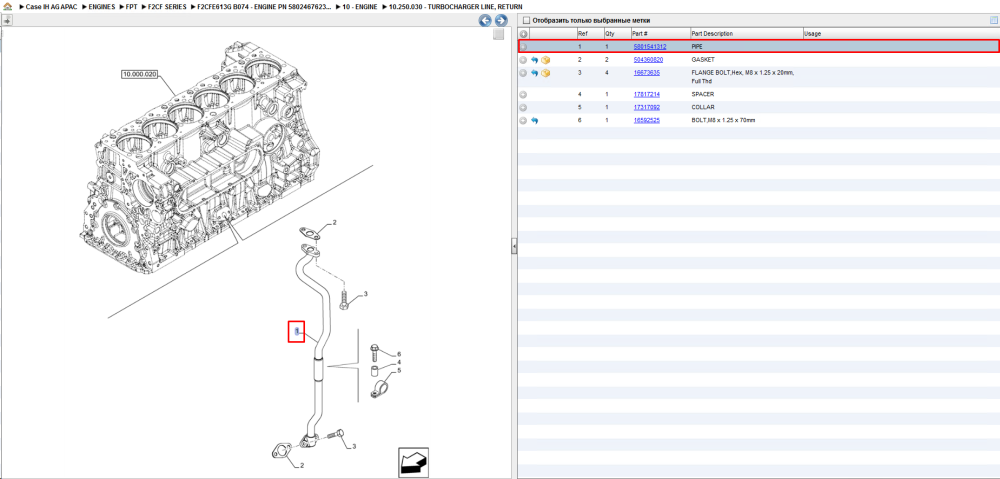This screenshot has height=479, width=1000.
Task: Select callout 2 near the upper gasket
Action: (334, 223)
